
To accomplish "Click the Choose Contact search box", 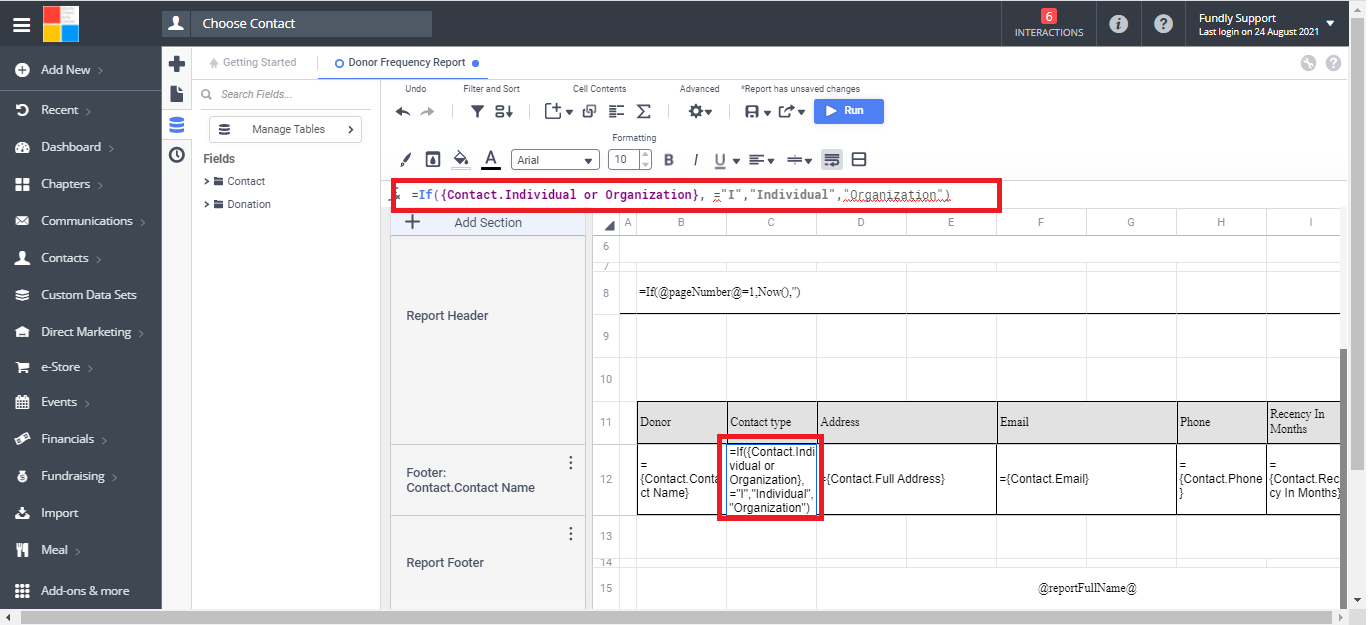I will tap(311, 24).
